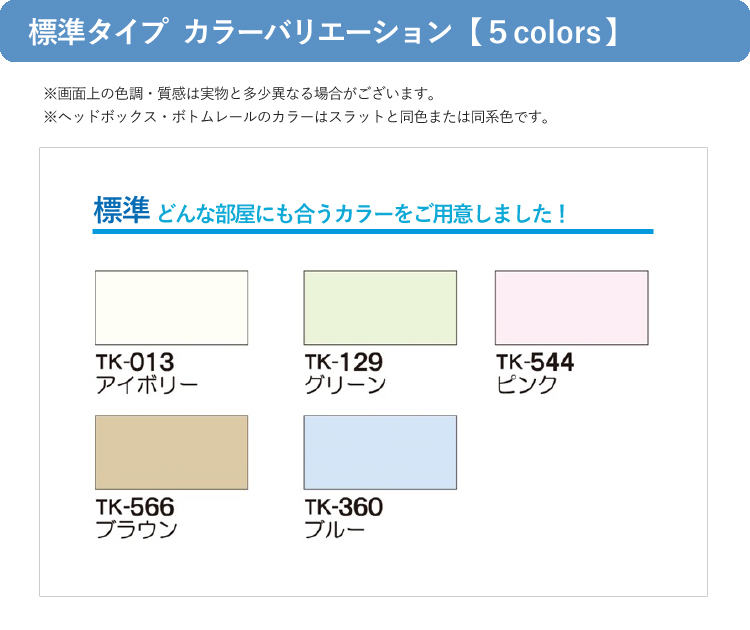Screen dimensions: 750x630
Task: Click the TK-013 code label
Action: [x=135, y=362]
